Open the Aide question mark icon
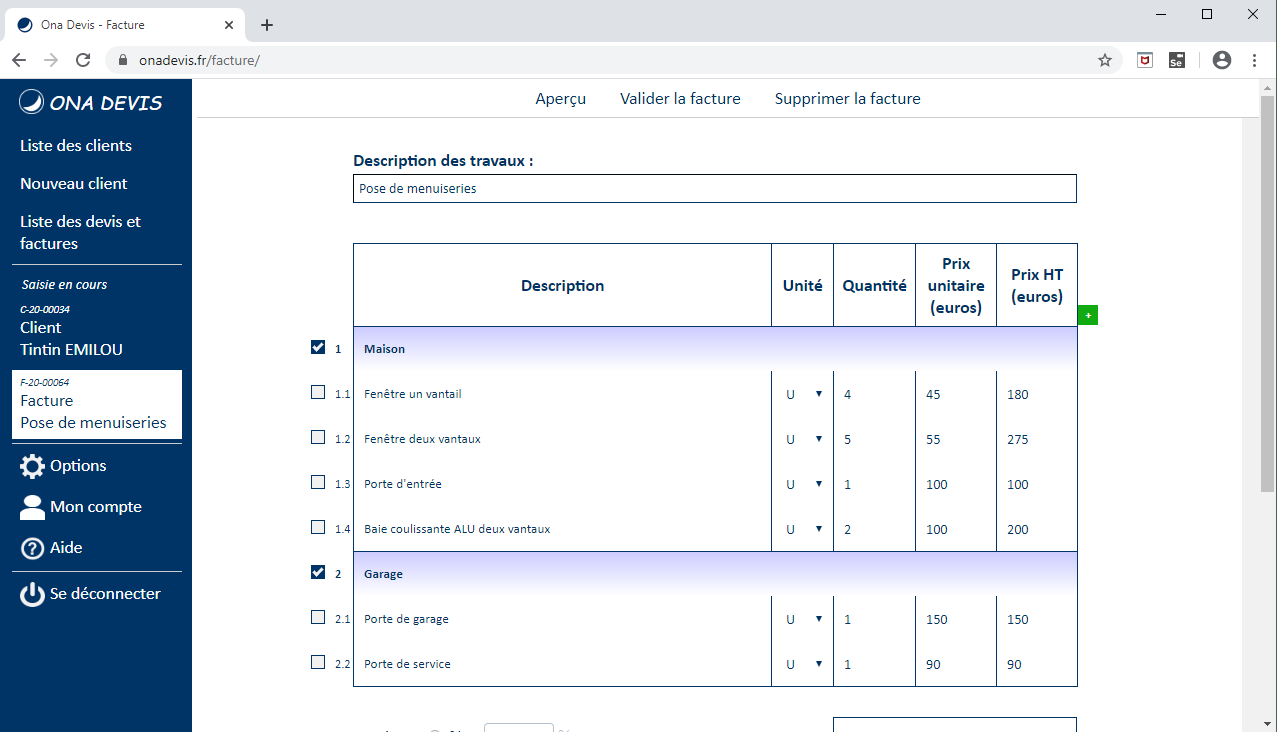This screenshot has width=1277, height=732. [32, 548]
